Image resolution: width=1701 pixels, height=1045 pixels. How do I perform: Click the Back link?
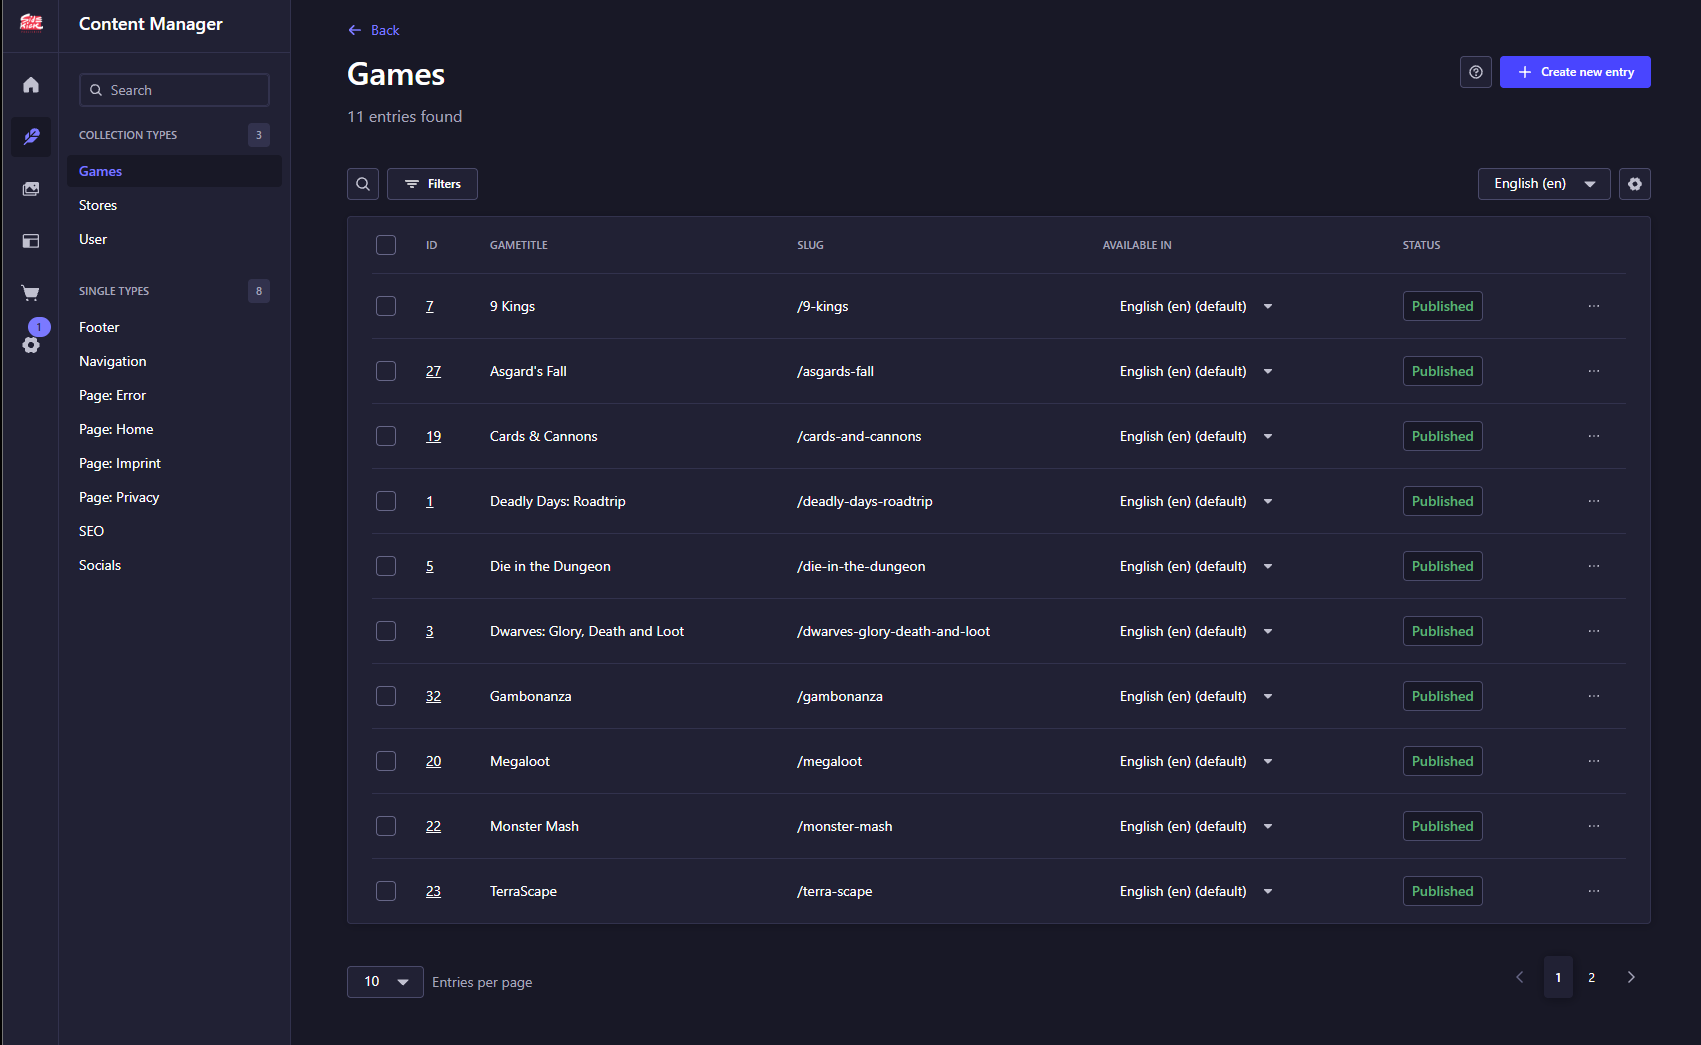point(373,30)
